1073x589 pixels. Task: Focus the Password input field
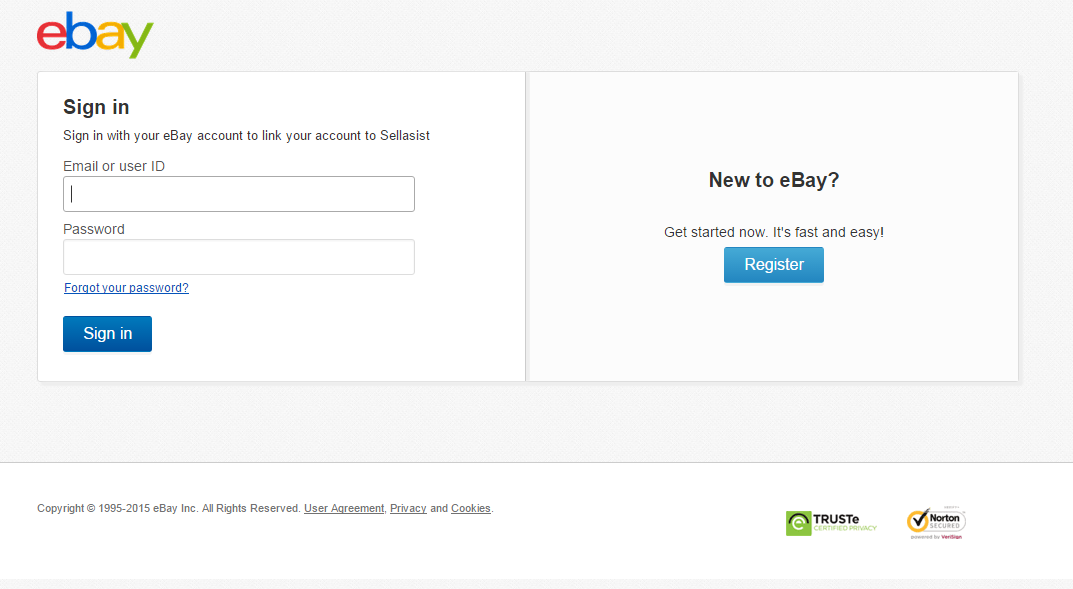click(x=239, y=257)
